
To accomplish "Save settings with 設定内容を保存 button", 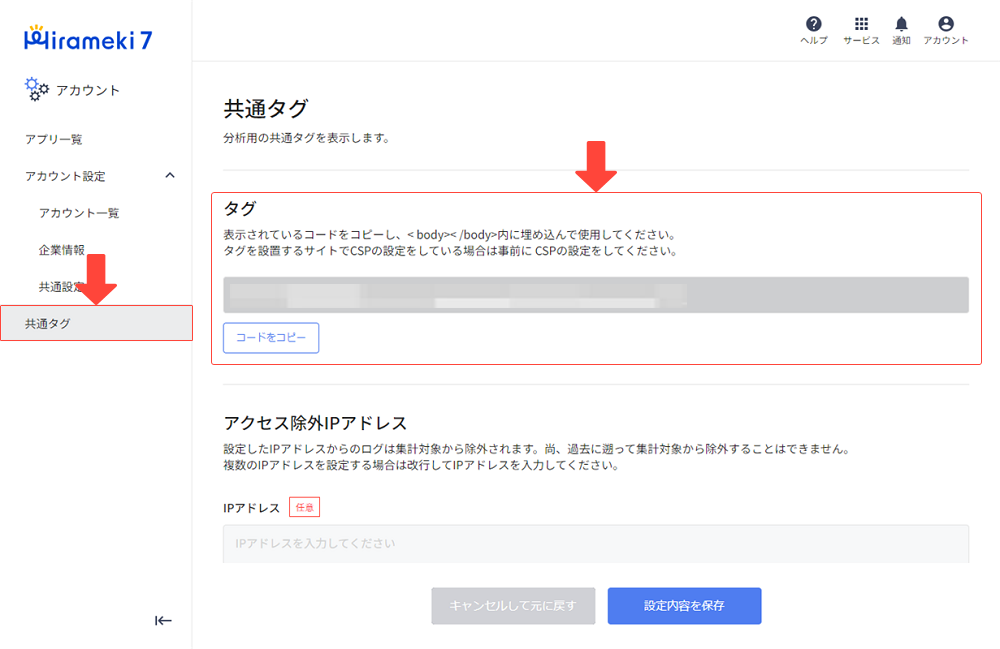I will (x=684, y=606).
